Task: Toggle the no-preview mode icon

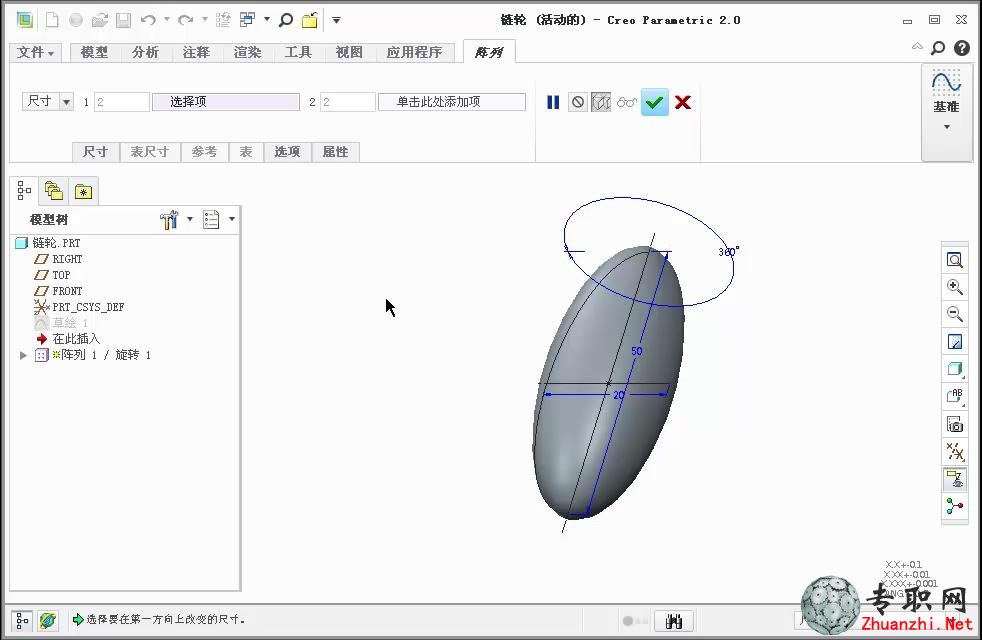Action: (x=578, y=102)
